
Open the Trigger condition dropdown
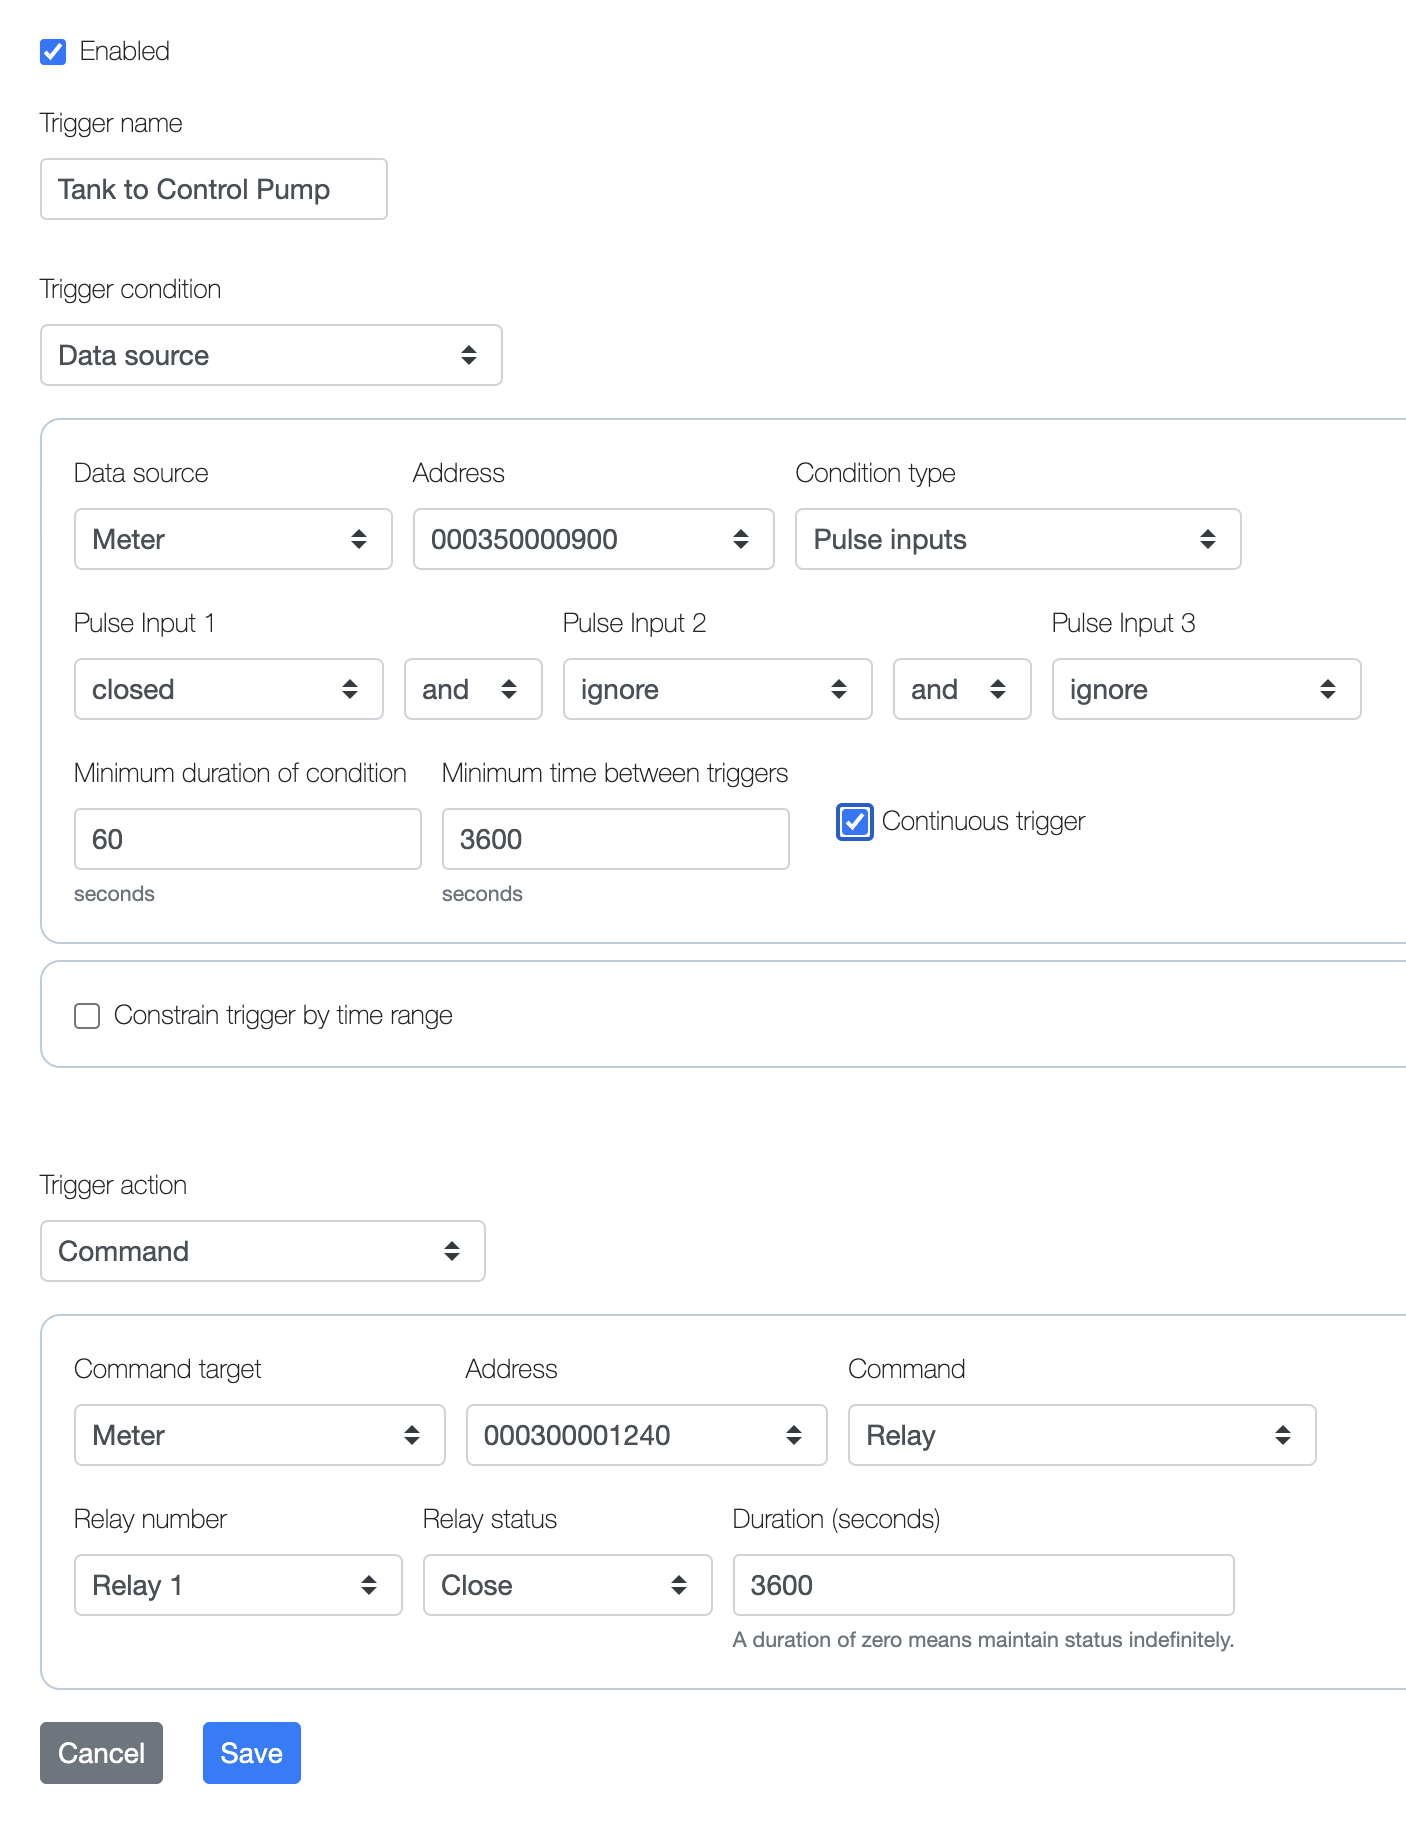pos(270,355)
